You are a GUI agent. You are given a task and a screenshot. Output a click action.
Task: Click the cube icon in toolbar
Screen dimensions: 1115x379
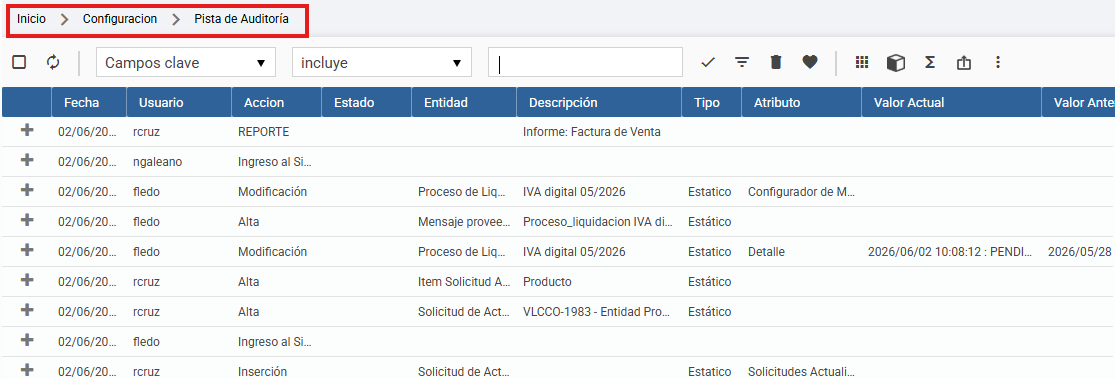[x=896, y=63]
